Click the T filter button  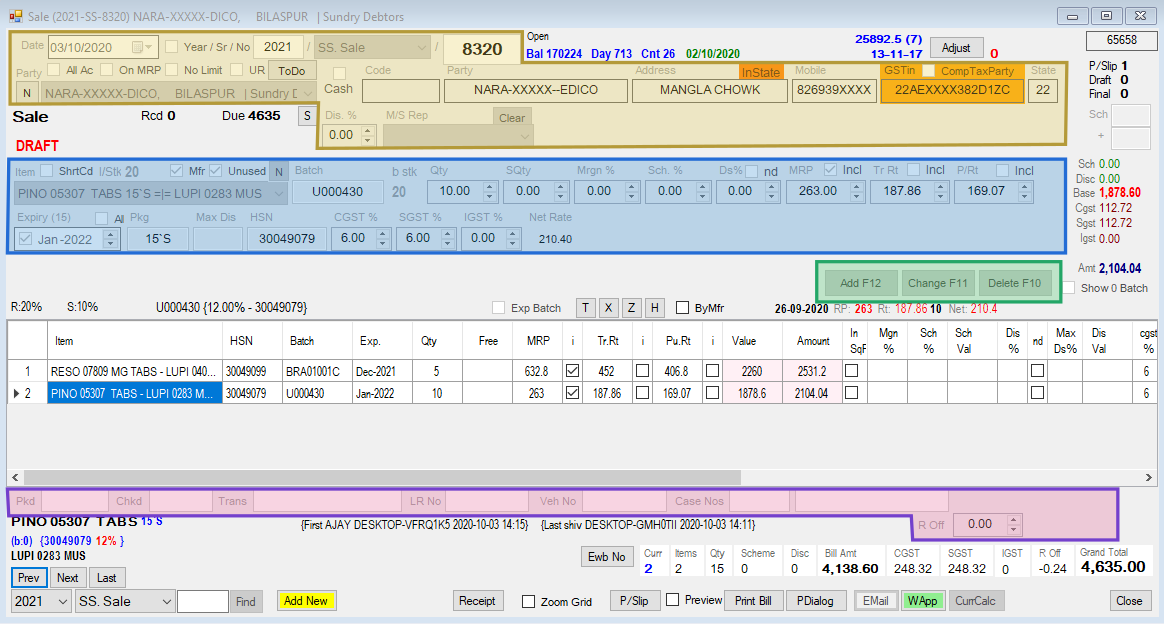(585, 308)
